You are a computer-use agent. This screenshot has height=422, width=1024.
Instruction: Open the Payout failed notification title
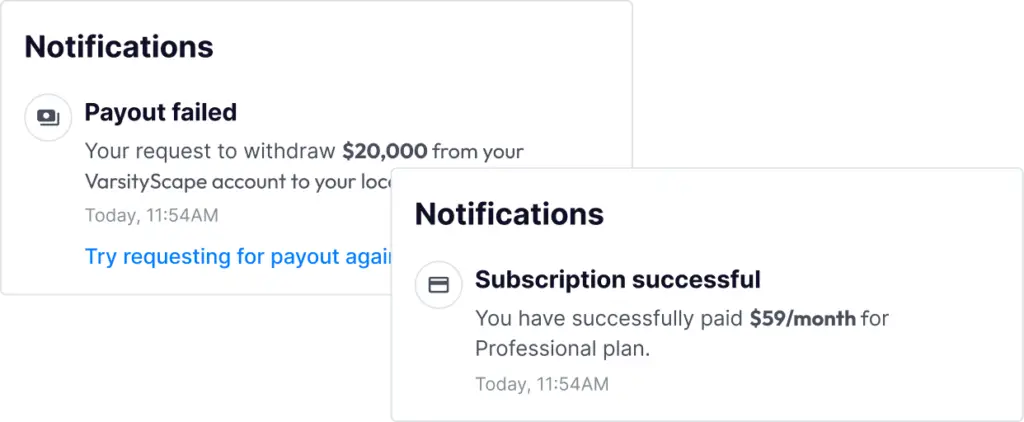[161, 112]
